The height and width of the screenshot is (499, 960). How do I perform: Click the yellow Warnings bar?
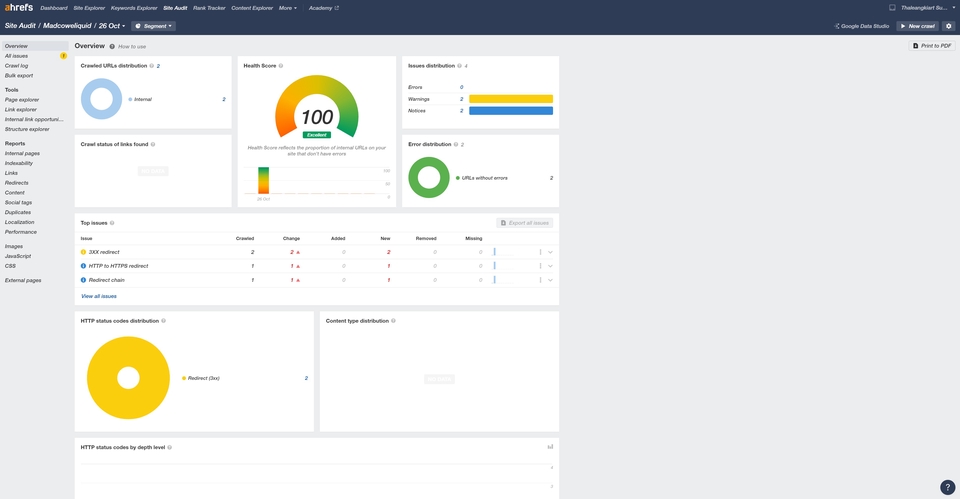tap(511, 99)
